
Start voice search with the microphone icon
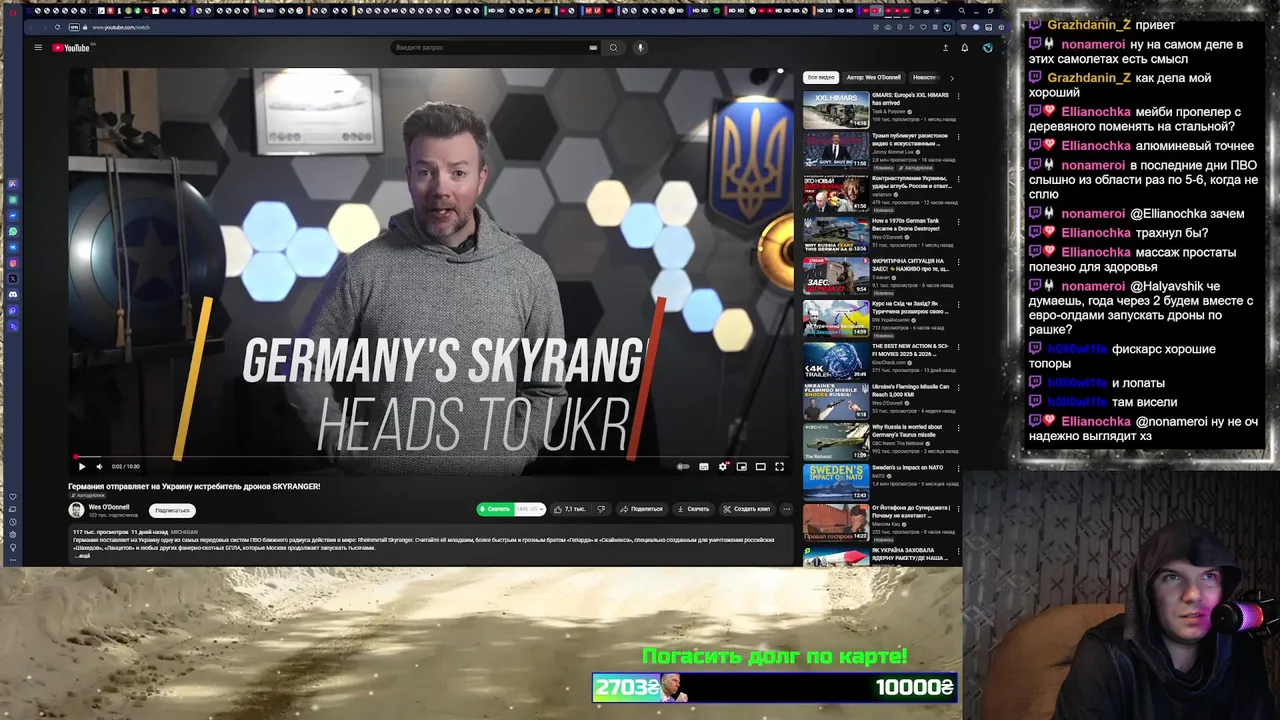click(640, 47)
